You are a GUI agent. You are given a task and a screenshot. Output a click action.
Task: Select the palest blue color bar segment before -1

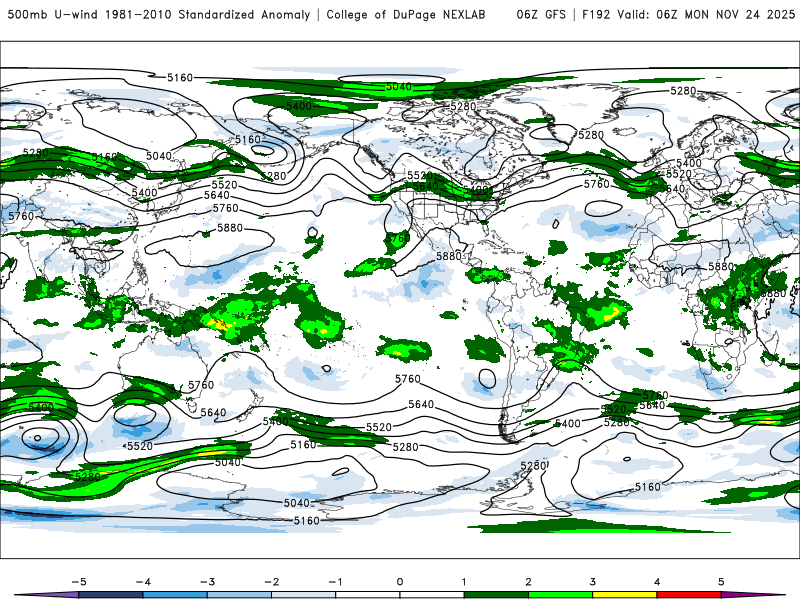click(304, 595)
